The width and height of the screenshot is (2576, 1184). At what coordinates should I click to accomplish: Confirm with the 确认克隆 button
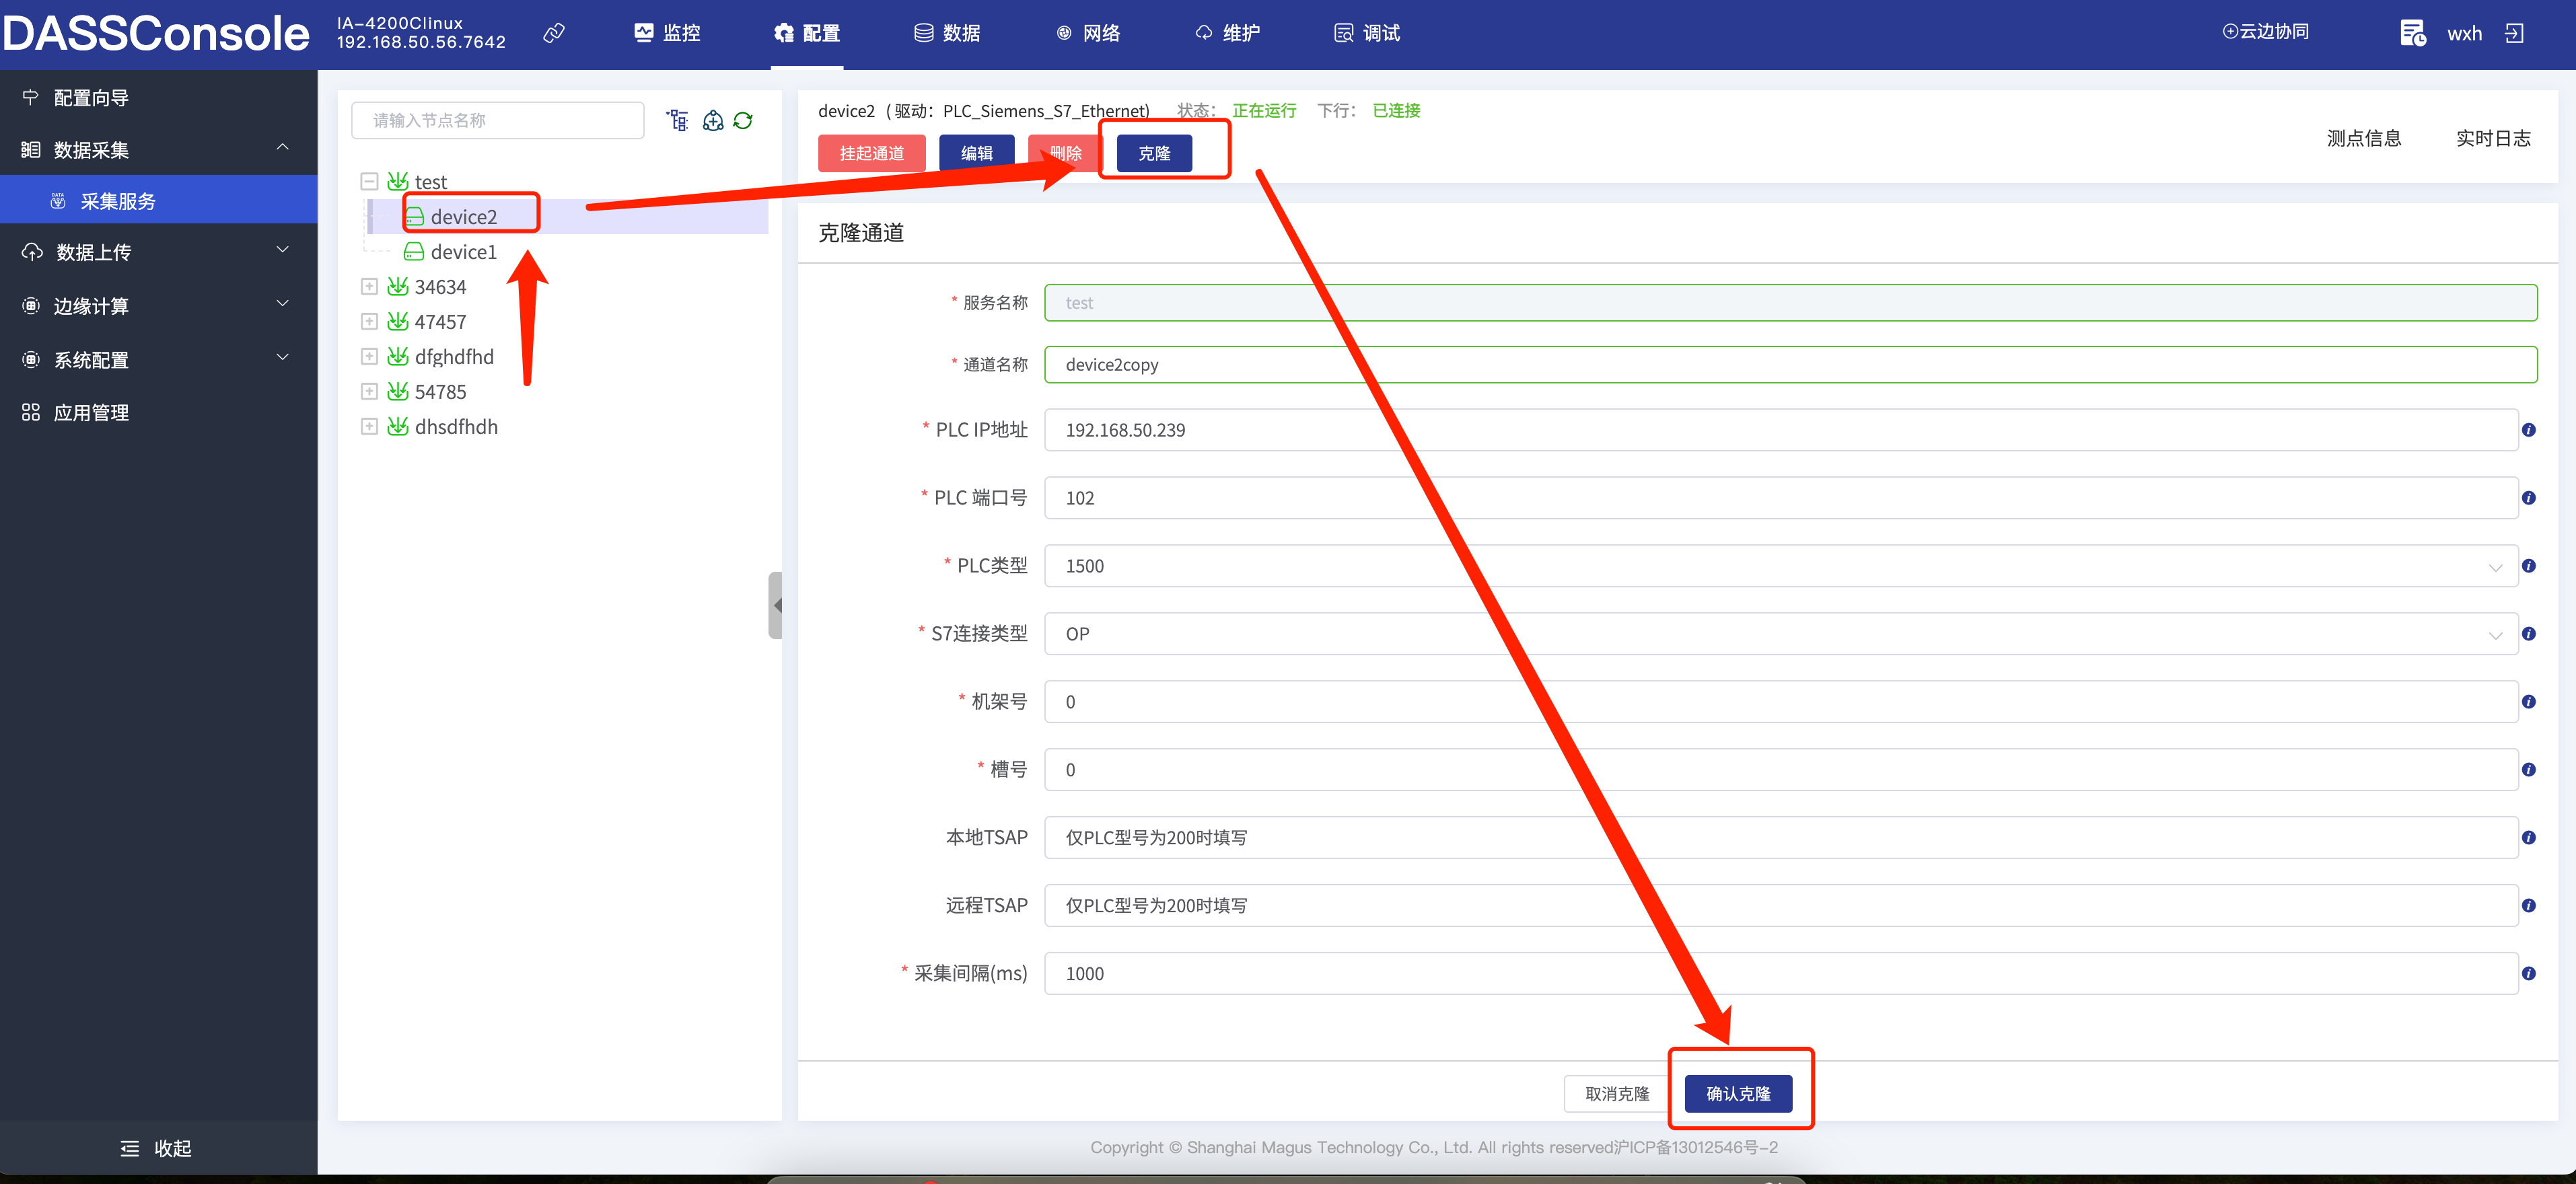(1738, 1094)
